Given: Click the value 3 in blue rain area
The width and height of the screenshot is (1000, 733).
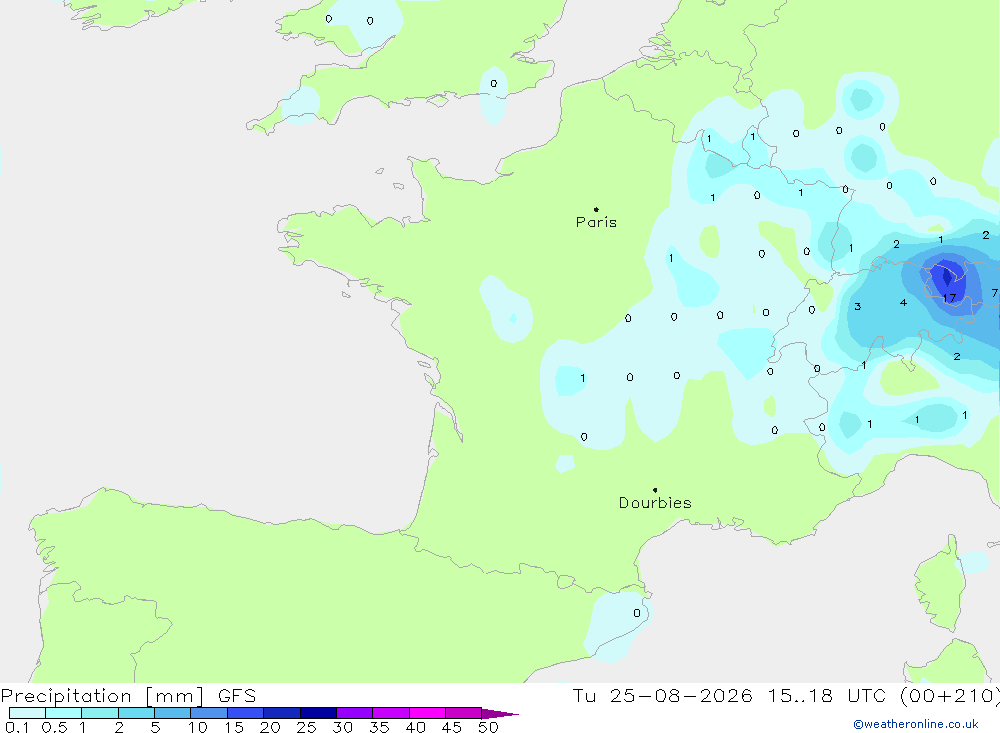Looking at the screenshot, I should 858,306.
